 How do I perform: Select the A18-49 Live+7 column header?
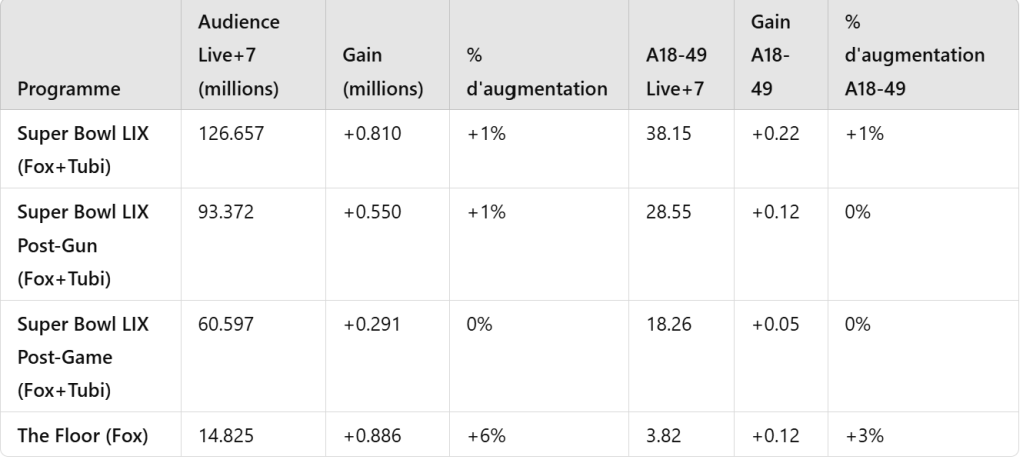click(677, 72)
